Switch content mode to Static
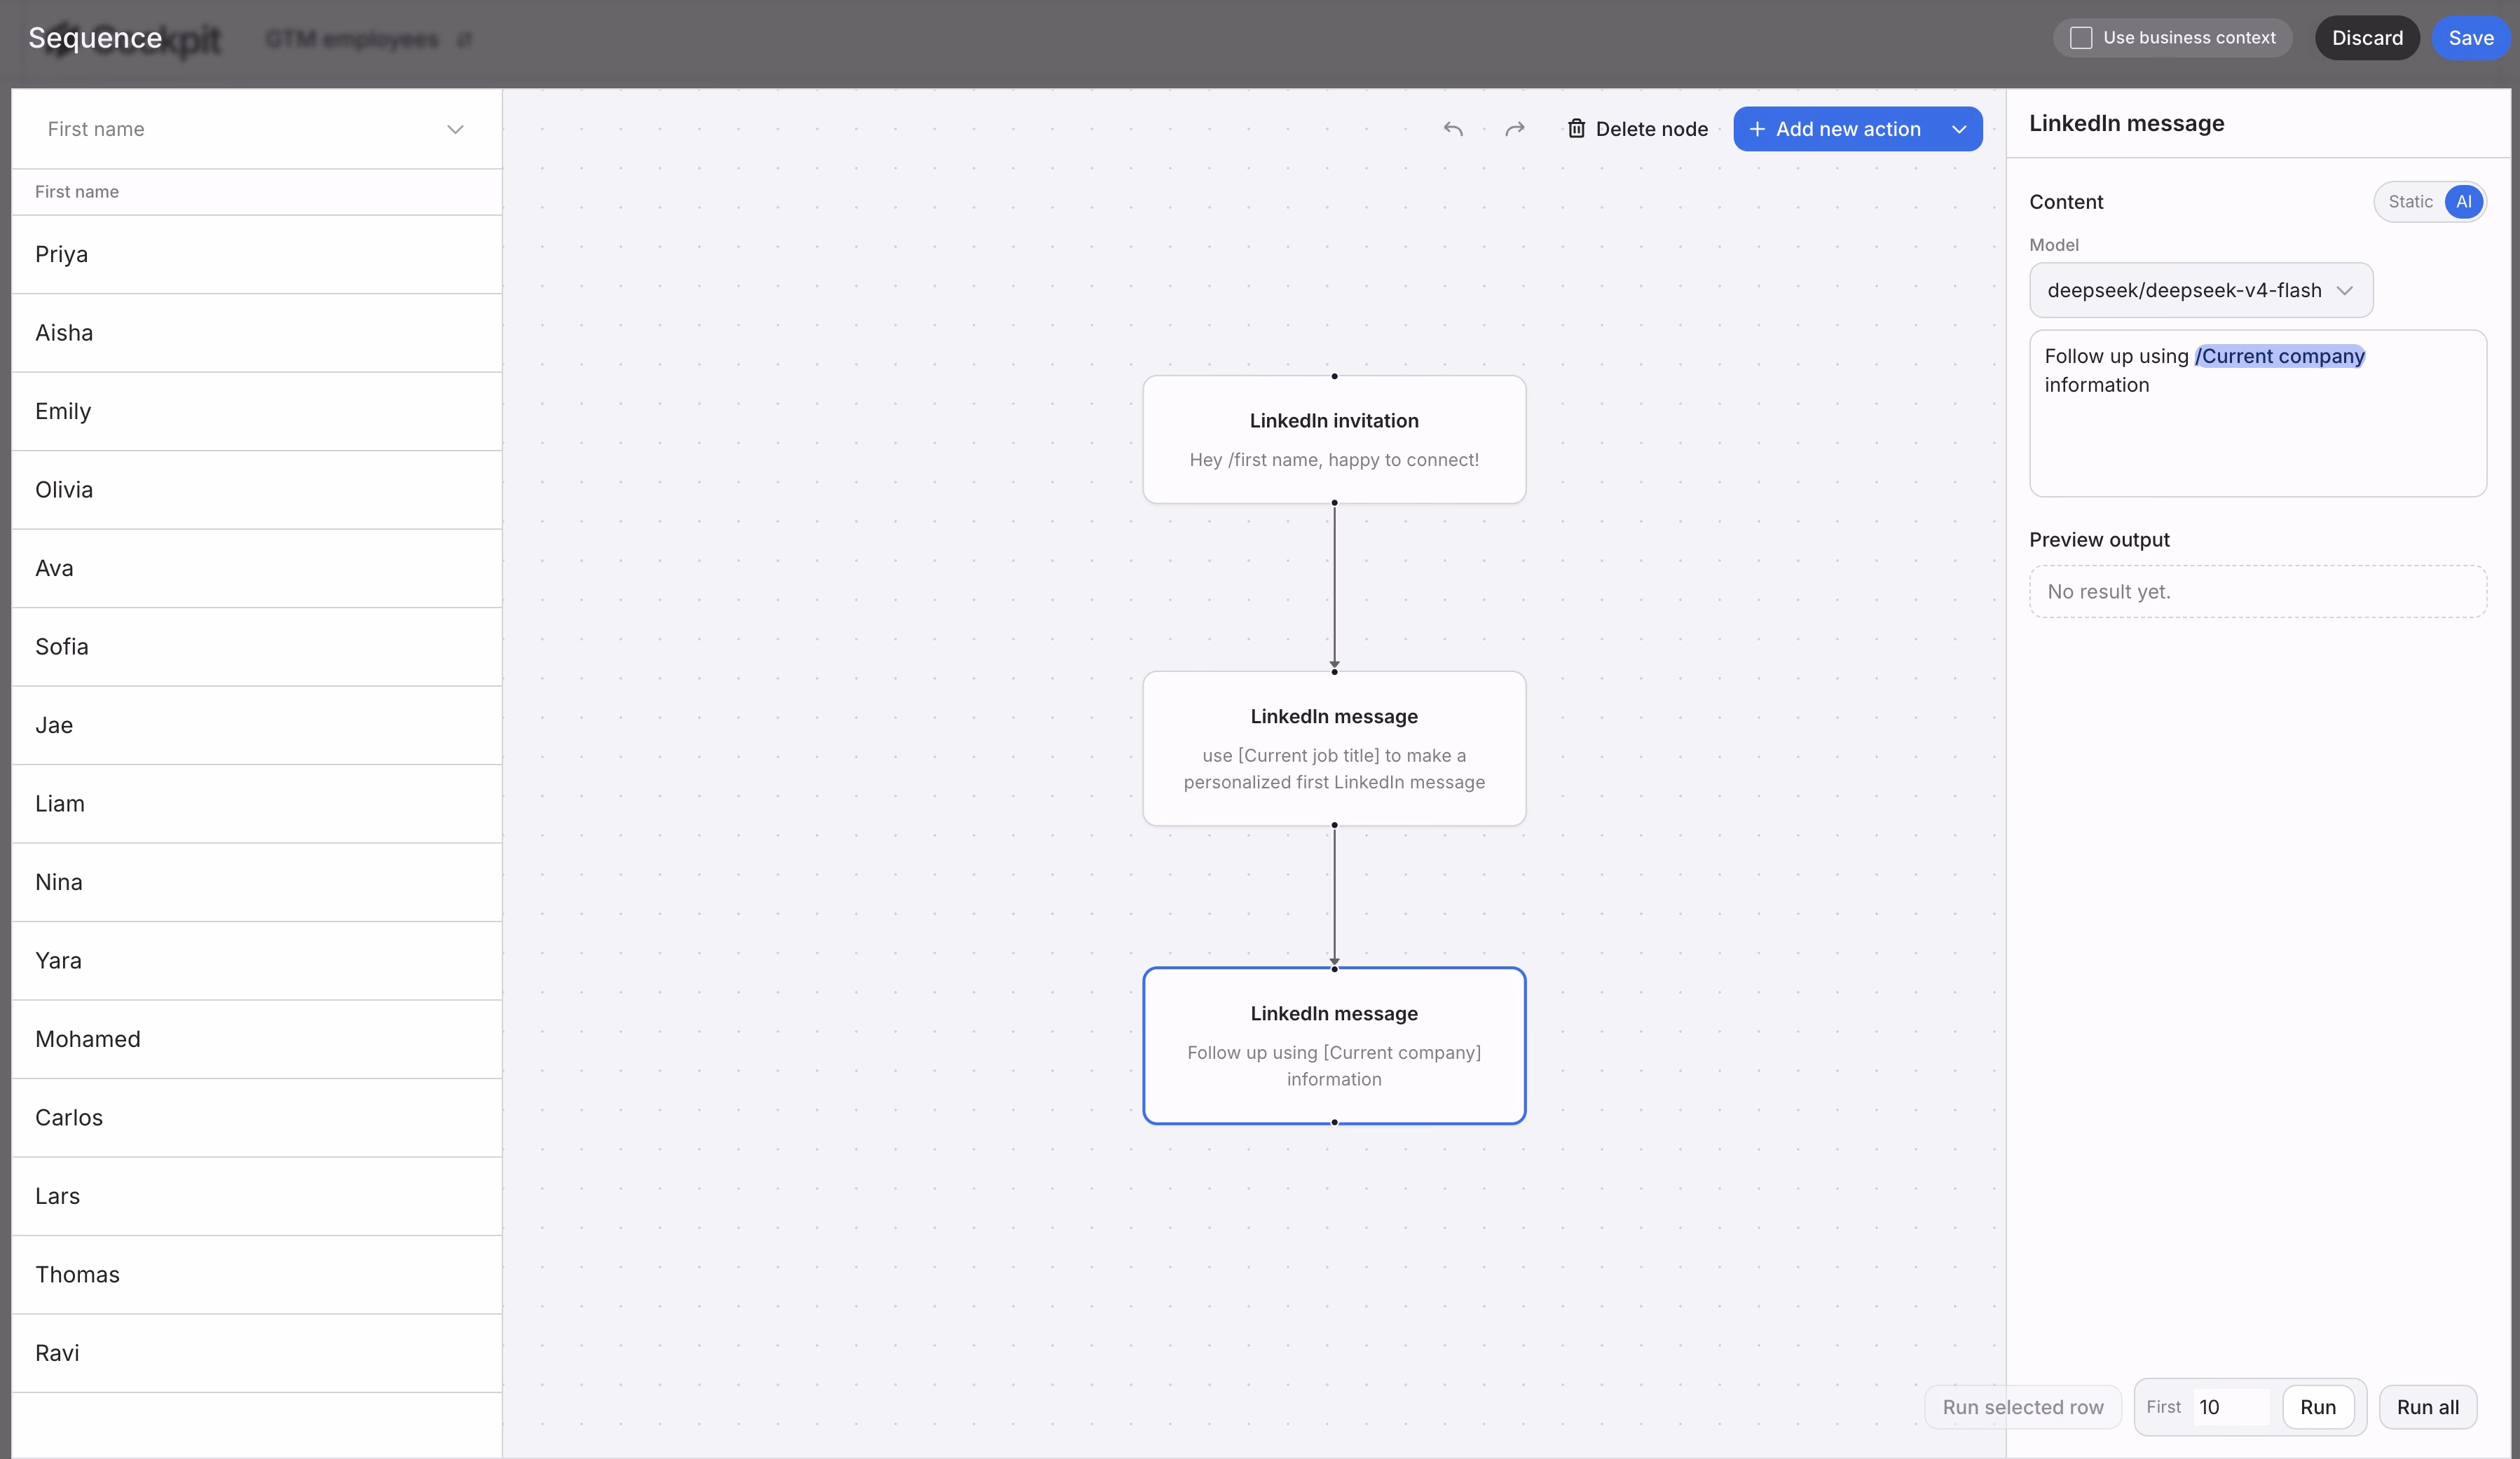 point(2410,202)
